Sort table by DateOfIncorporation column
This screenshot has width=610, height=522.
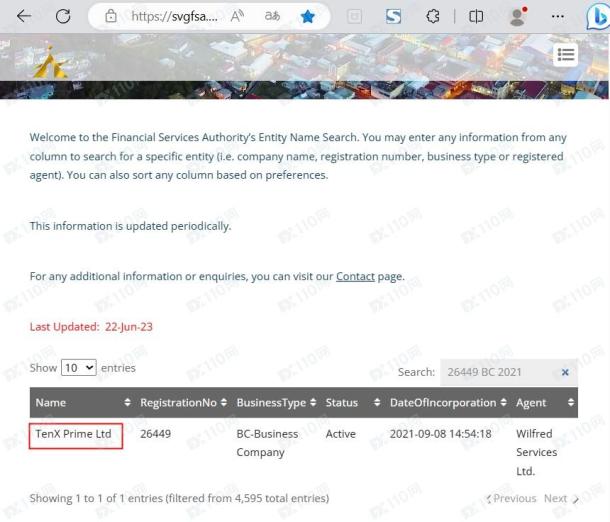point(447,403)
